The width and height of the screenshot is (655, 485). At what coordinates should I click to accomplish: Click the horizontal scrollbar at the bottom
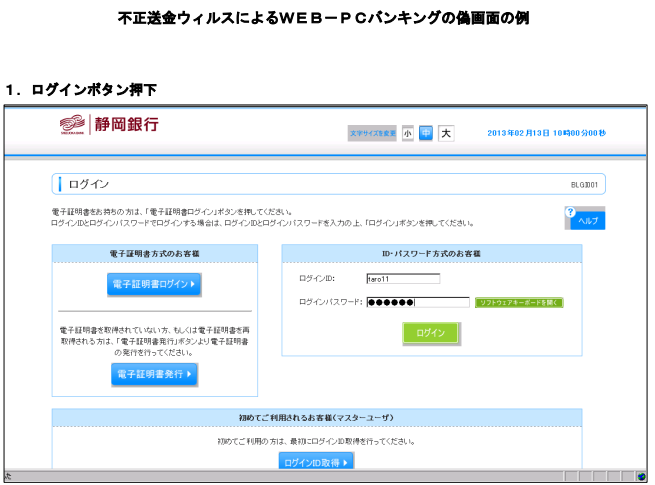tap(320, 476)
